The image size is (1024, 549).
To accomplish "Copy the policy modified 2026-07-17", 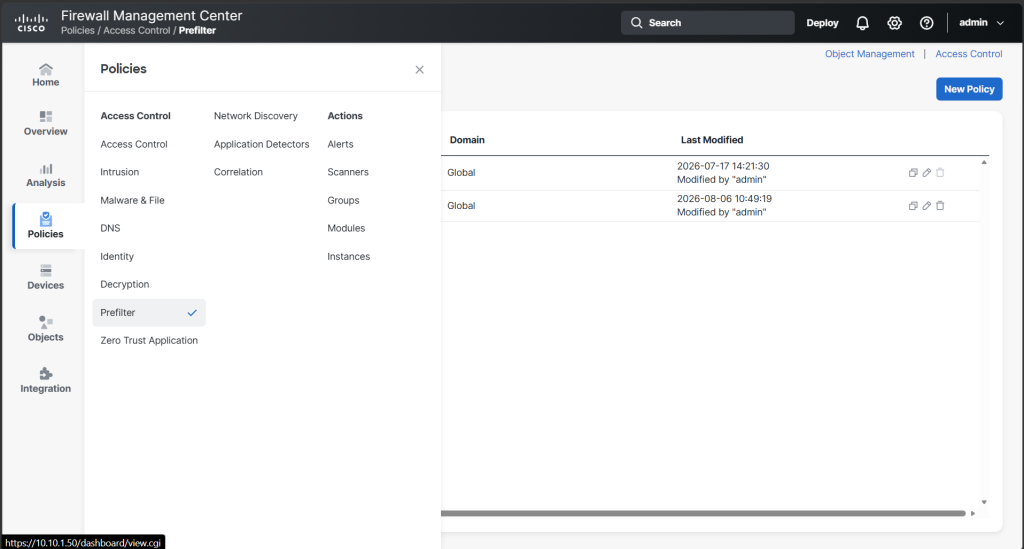I will (913, 172).
